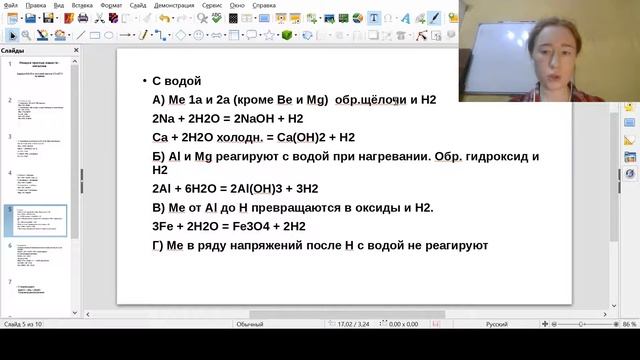640x360 pixels.
Task: Click the Insert Image icon
Action: pyautogui.click(x=329, y=18)
